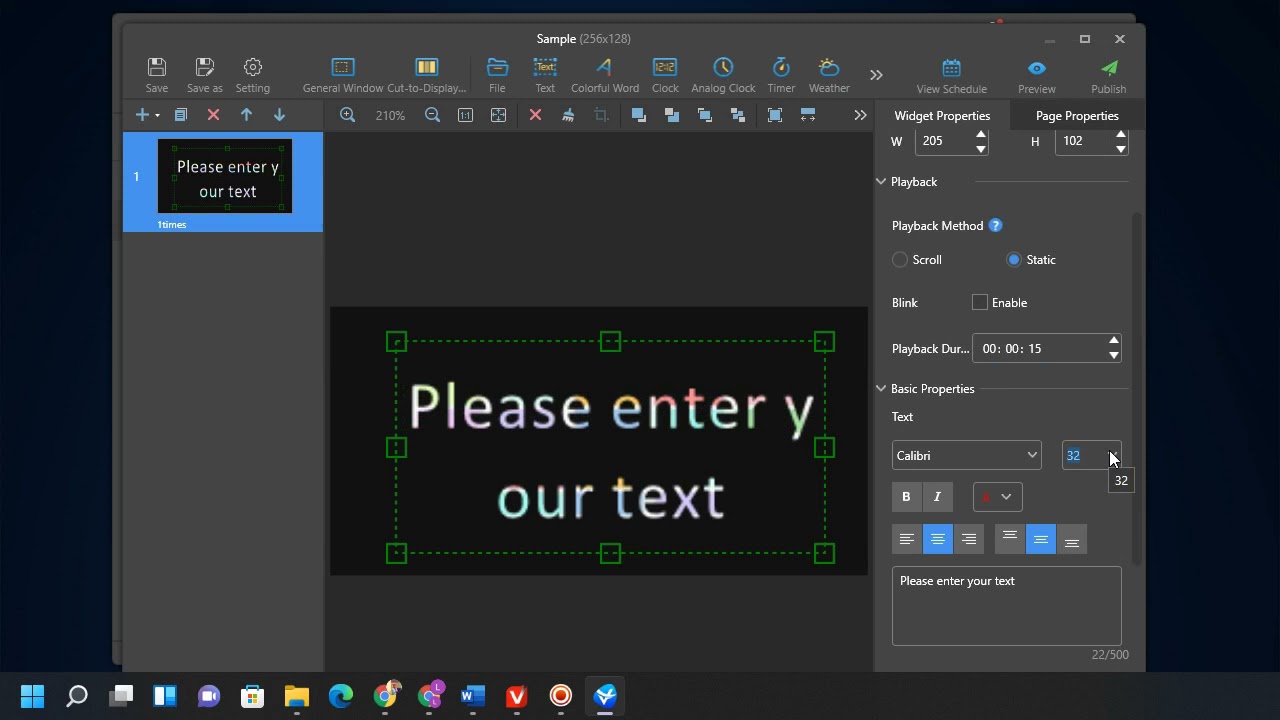The height and width of the screenshot is (720, 1280).
Task: Open the View Schedule calendar
Action: pos(952,76)
